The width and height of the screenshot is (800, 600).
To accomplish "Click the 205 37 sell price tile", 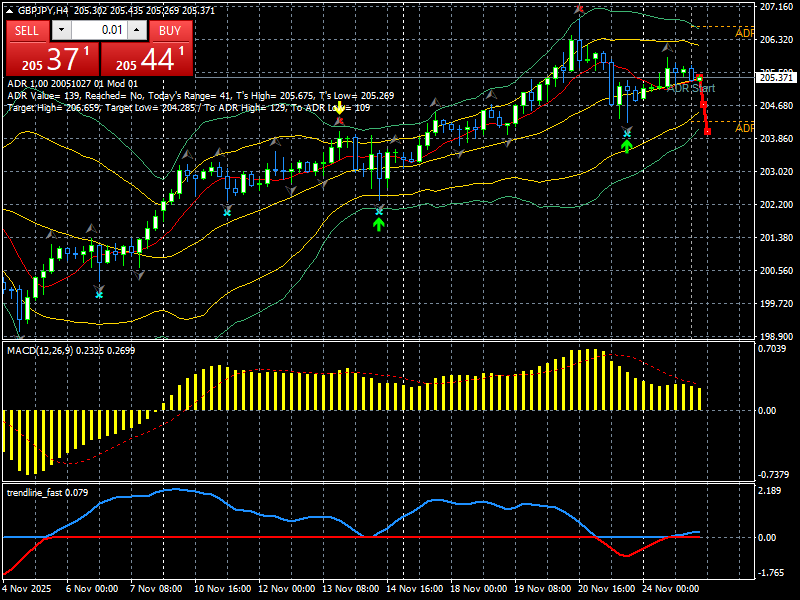I will [52, 59].
